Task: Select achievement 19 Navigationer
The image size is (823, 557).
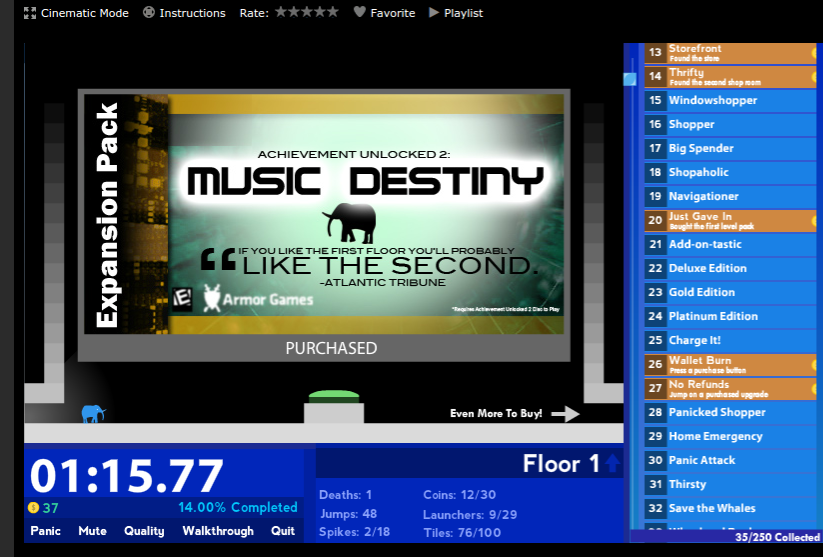Action: coord(730,196)
